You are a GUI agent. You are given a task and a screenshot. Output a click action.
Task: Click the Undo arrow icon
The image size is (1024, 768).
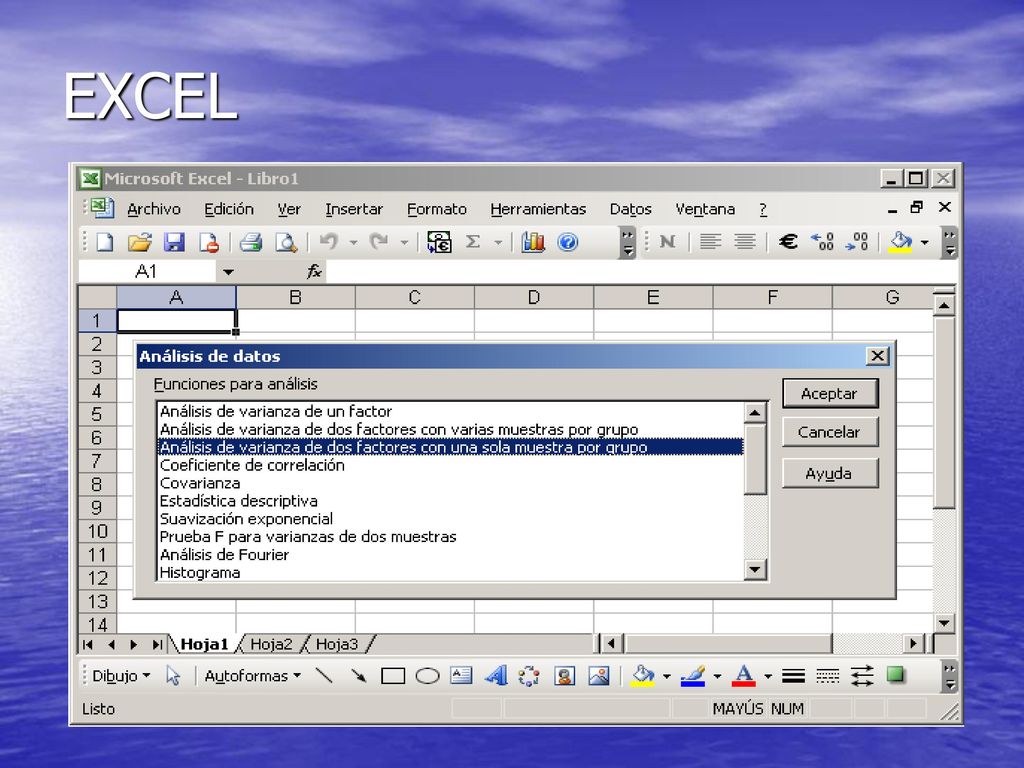[x=328, y=242]
